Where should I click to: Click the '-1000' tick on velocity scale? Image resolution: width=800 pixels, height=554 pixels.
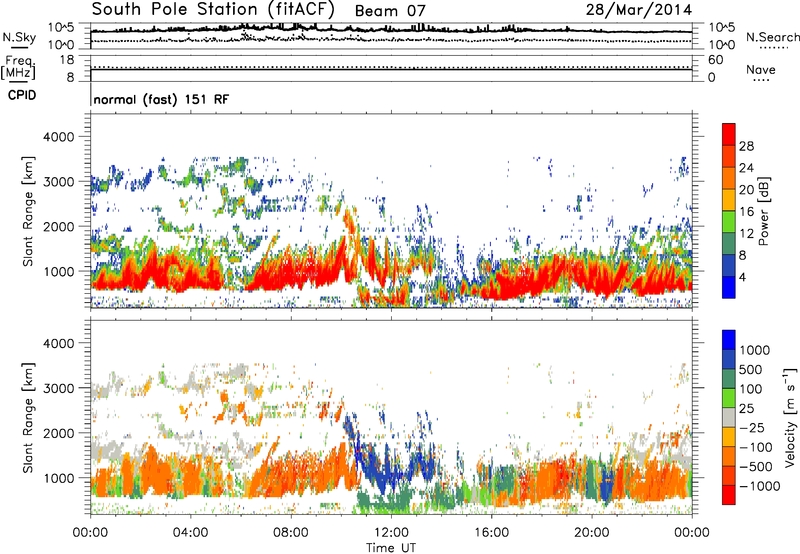(x=759, y=486)
